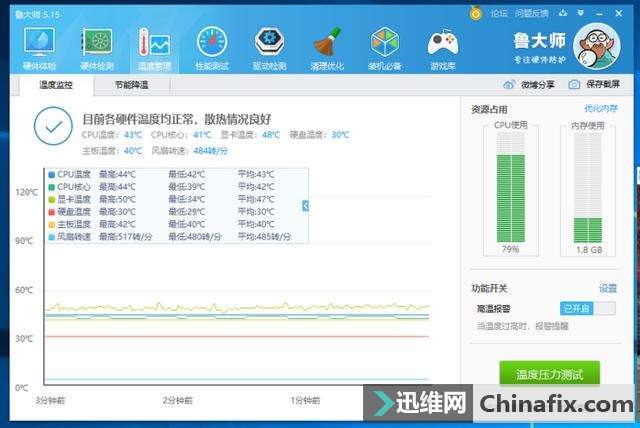Click the 最高:517转/分 fan value
Image resolution: width=640 pixels, height=428 pixels.
click(x=126, y=237)
